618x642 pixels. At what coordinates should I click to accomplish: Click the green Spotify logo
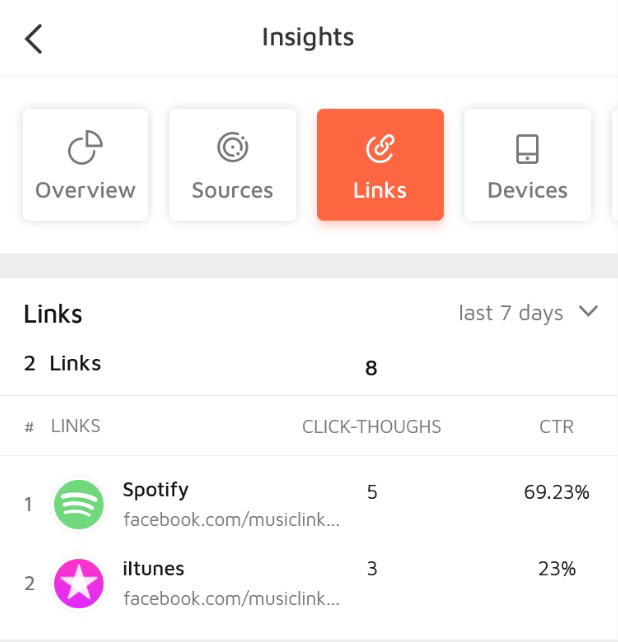(x=80, y=504)
